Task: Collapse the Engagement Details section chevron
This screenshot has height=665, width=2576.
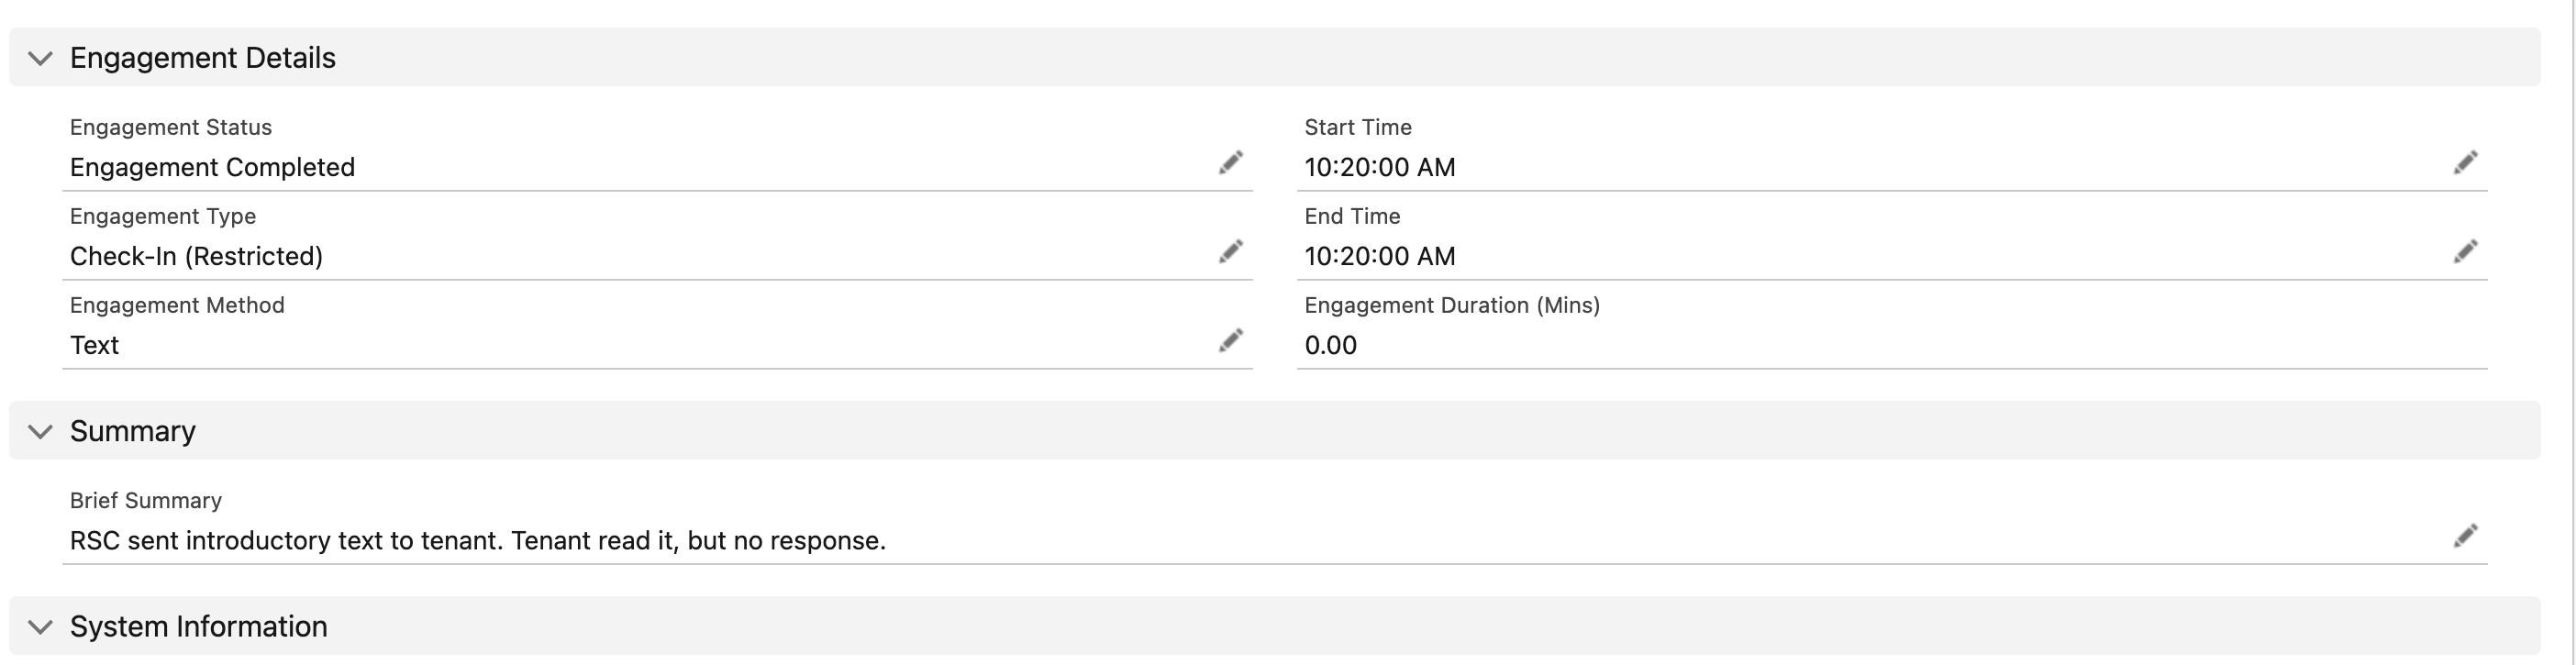Action: 40,58
